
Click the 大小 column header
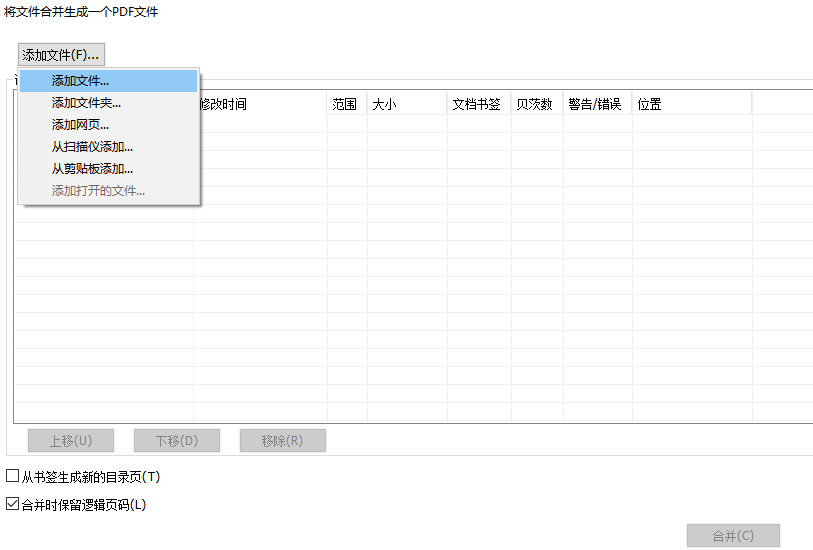point(407,104)
